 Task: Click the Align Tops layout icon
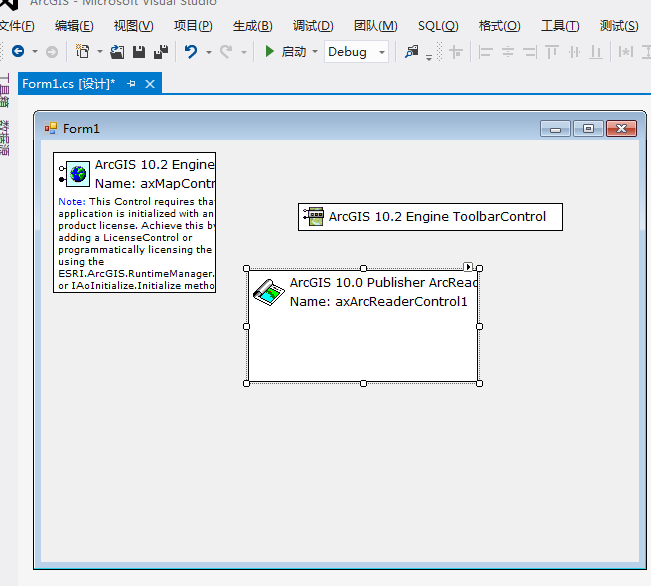tap(552, 52)
